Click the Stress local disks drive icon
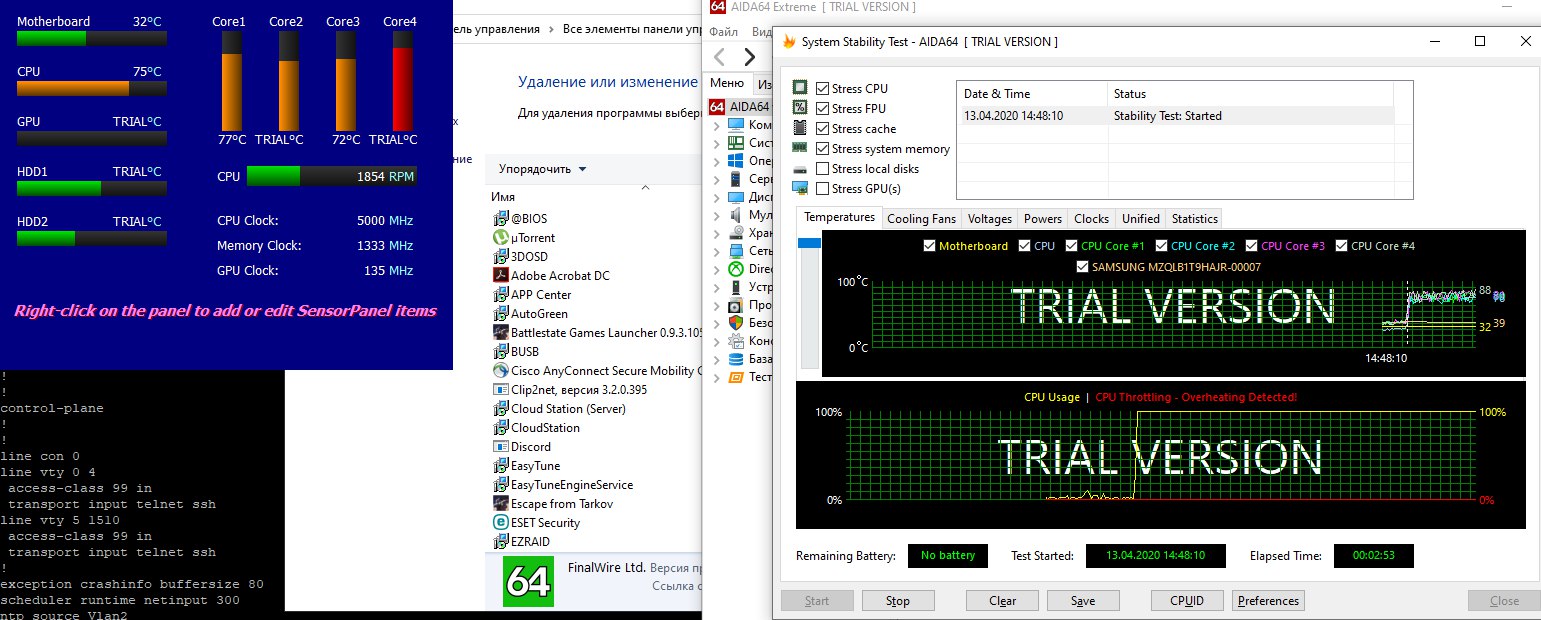1541x620 pixels. click(800, 168)
